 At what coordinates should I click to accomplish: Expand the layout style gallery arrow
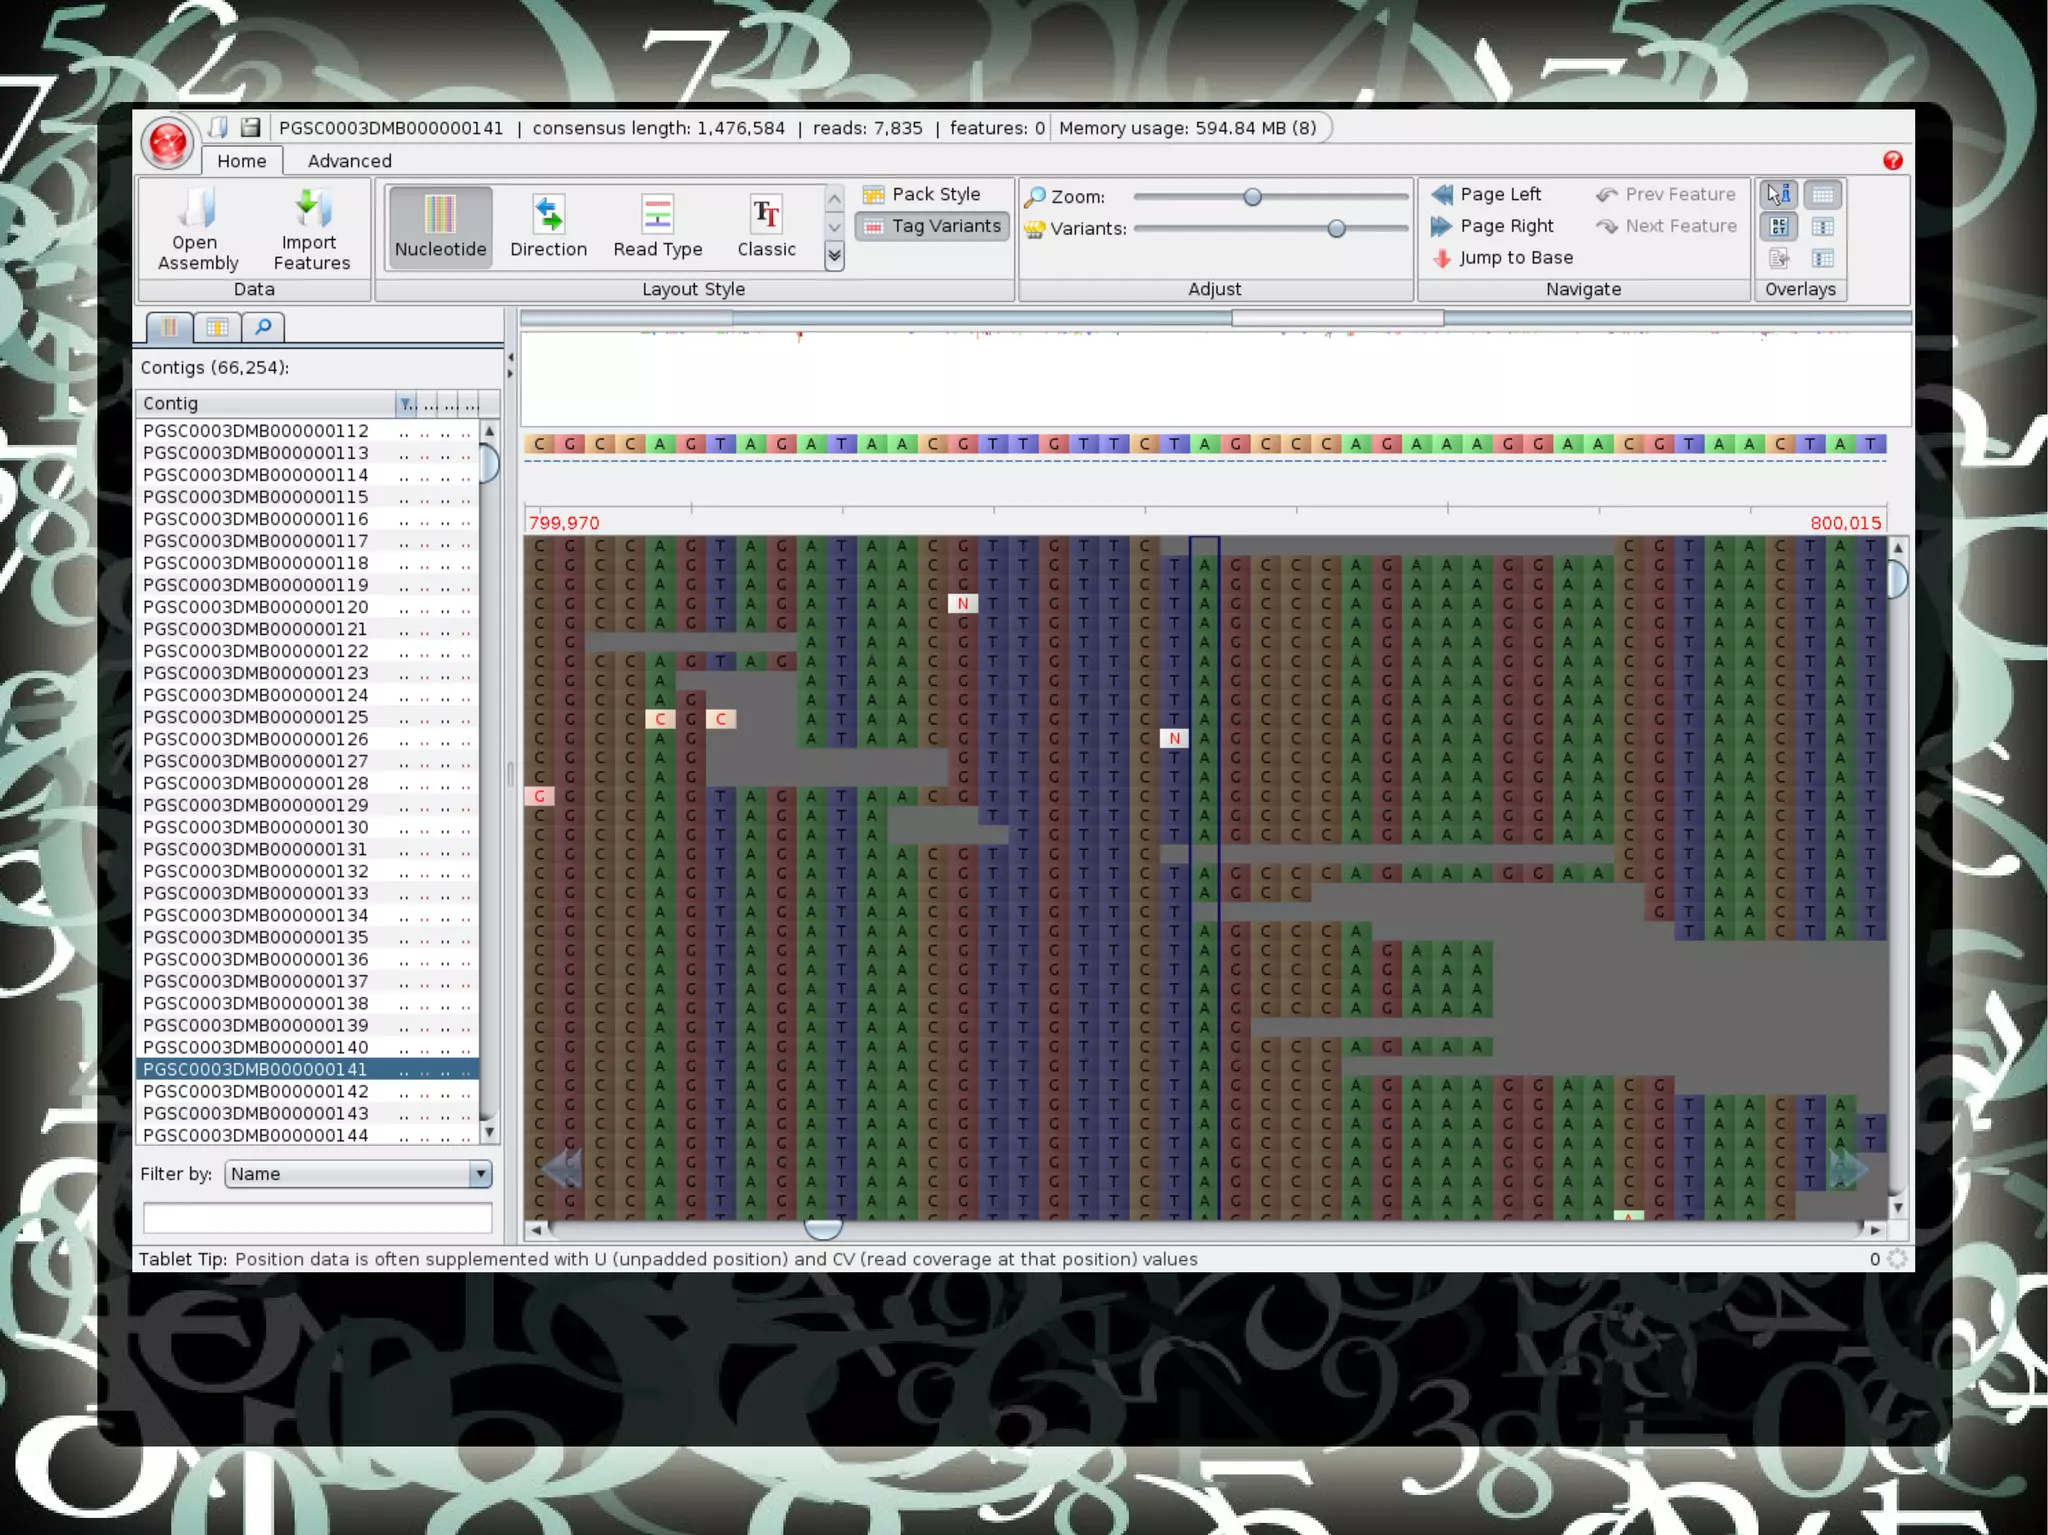pyautogui.click(x=834, y=257)
